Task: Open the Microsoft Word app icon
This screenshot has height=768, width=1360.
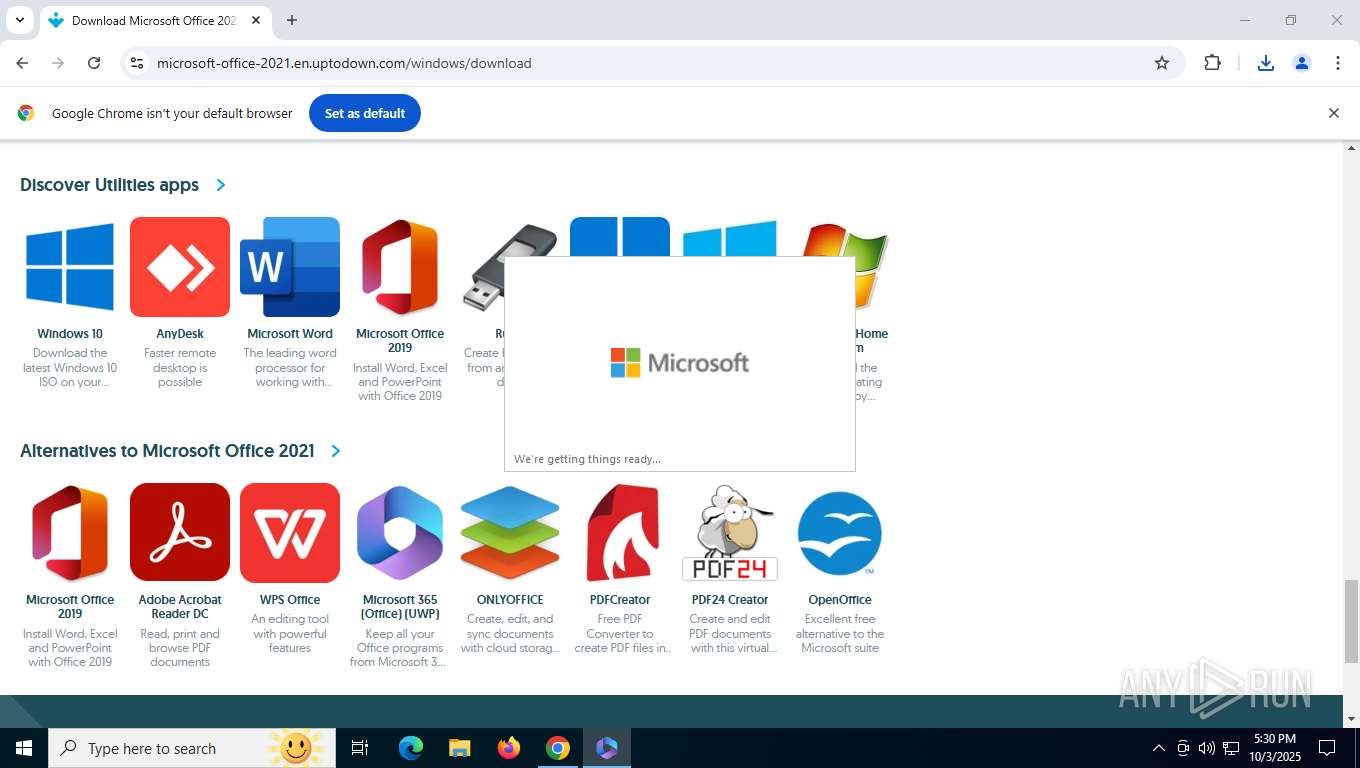Action: point(290,267)
